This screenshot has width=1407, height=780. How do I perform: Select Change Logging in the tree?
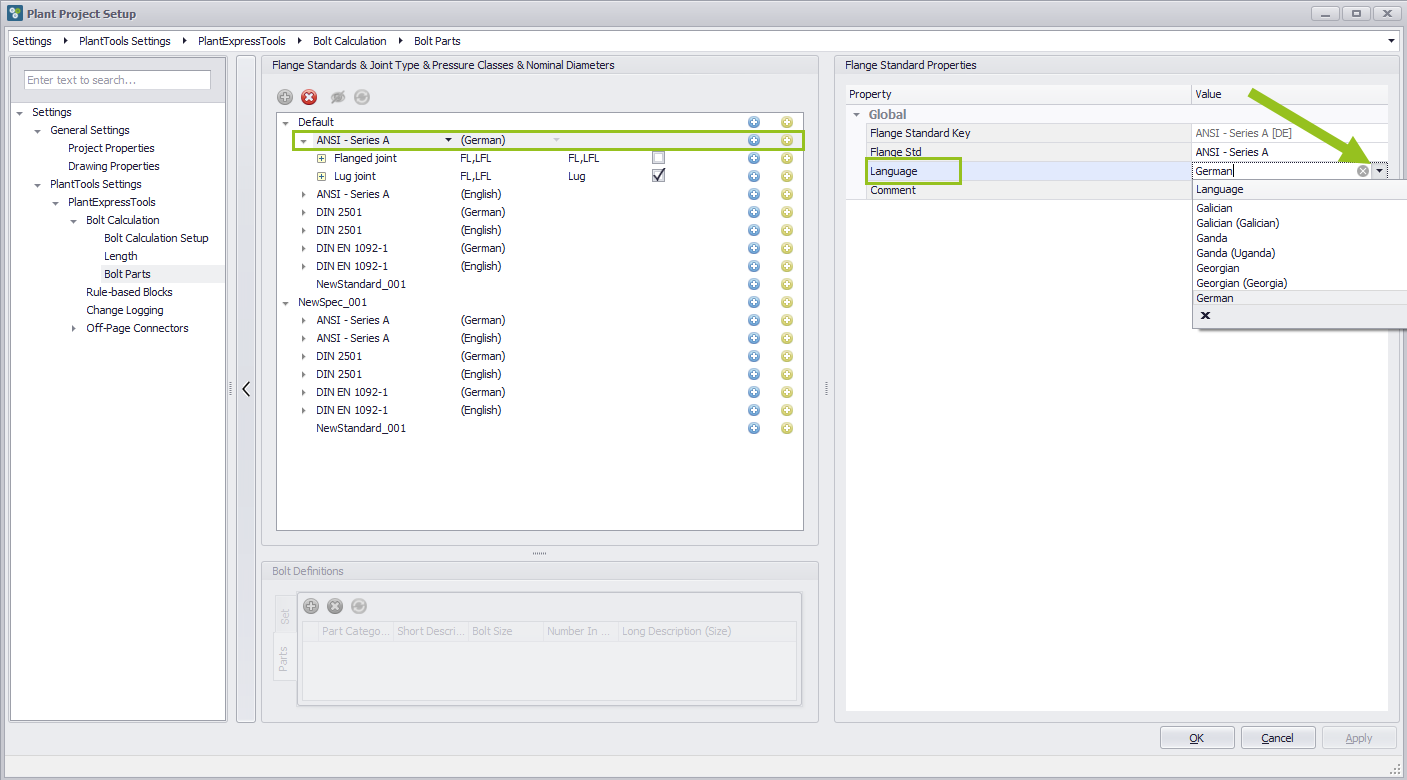tap(125, 310)
